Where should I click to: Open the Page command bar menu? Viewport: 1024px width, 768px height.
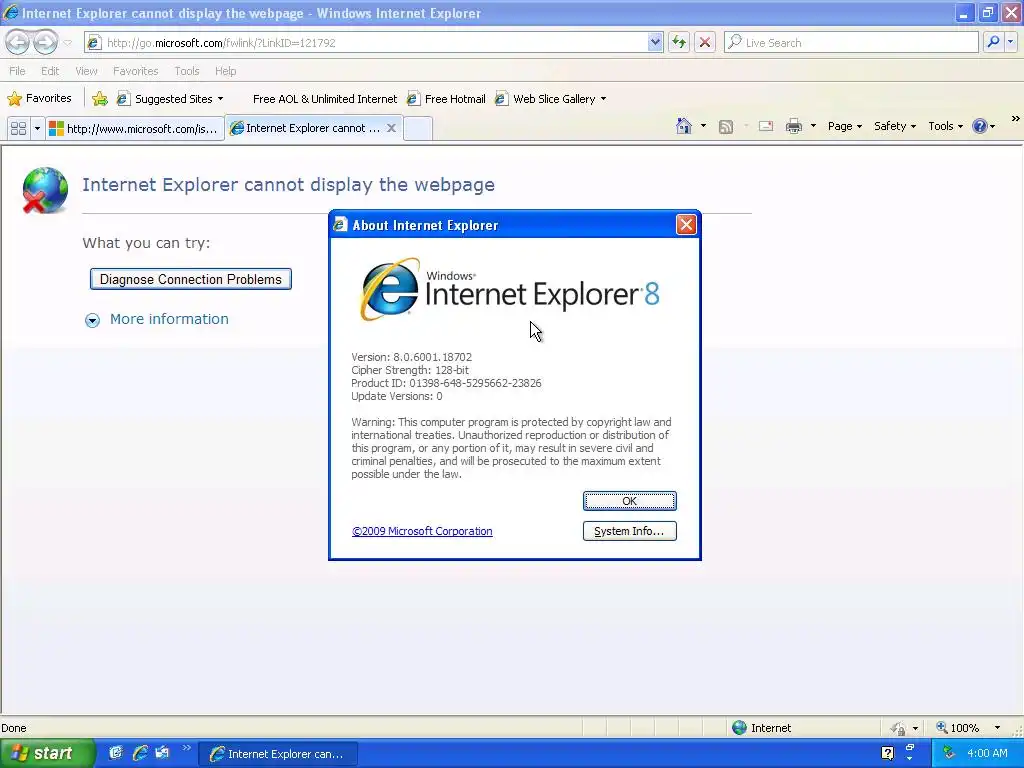[x=844, y=126]
